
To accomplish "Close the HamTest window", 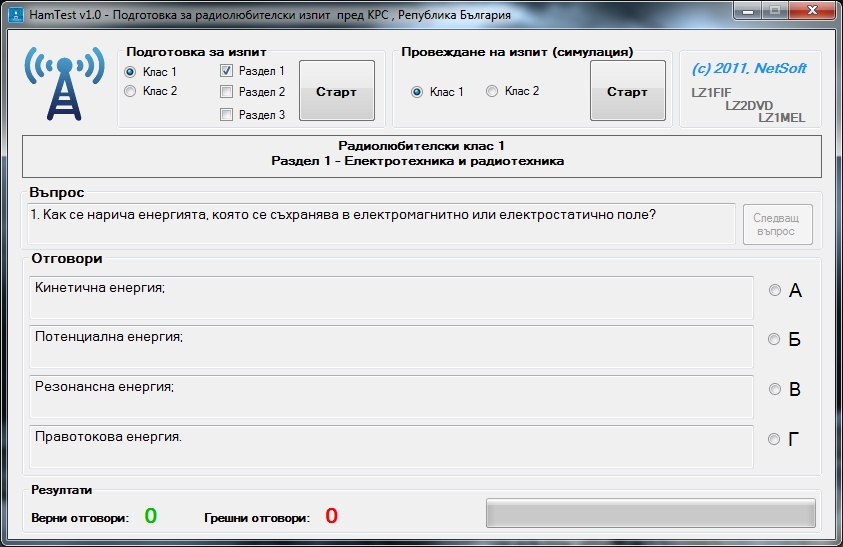I will click(x=812, y=10).
